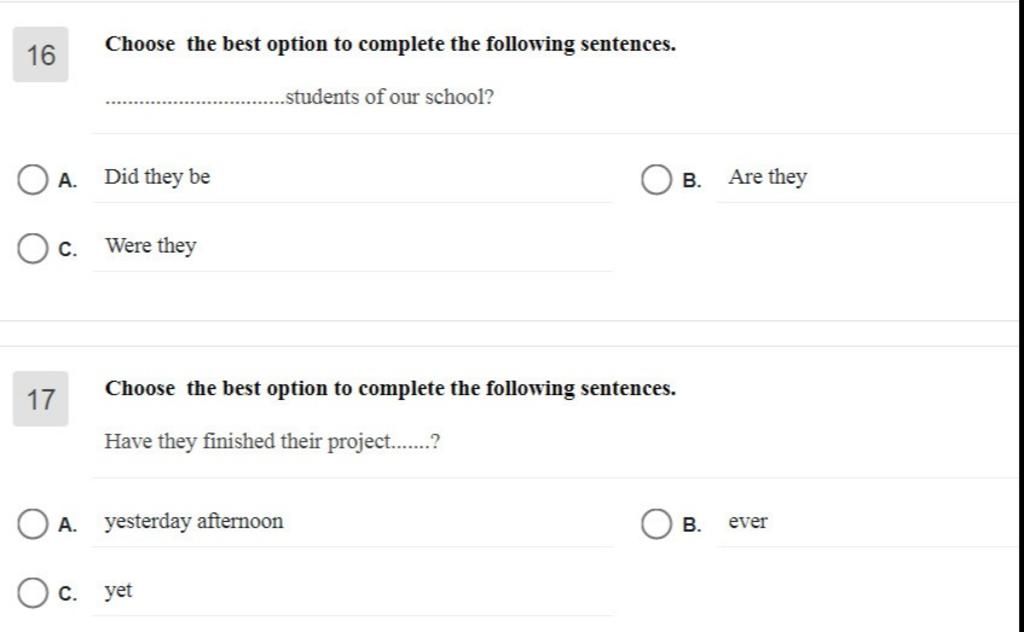Screen dimensions: 1024x632
Task: Select radio button A for question 16
Action: [32, 180]
